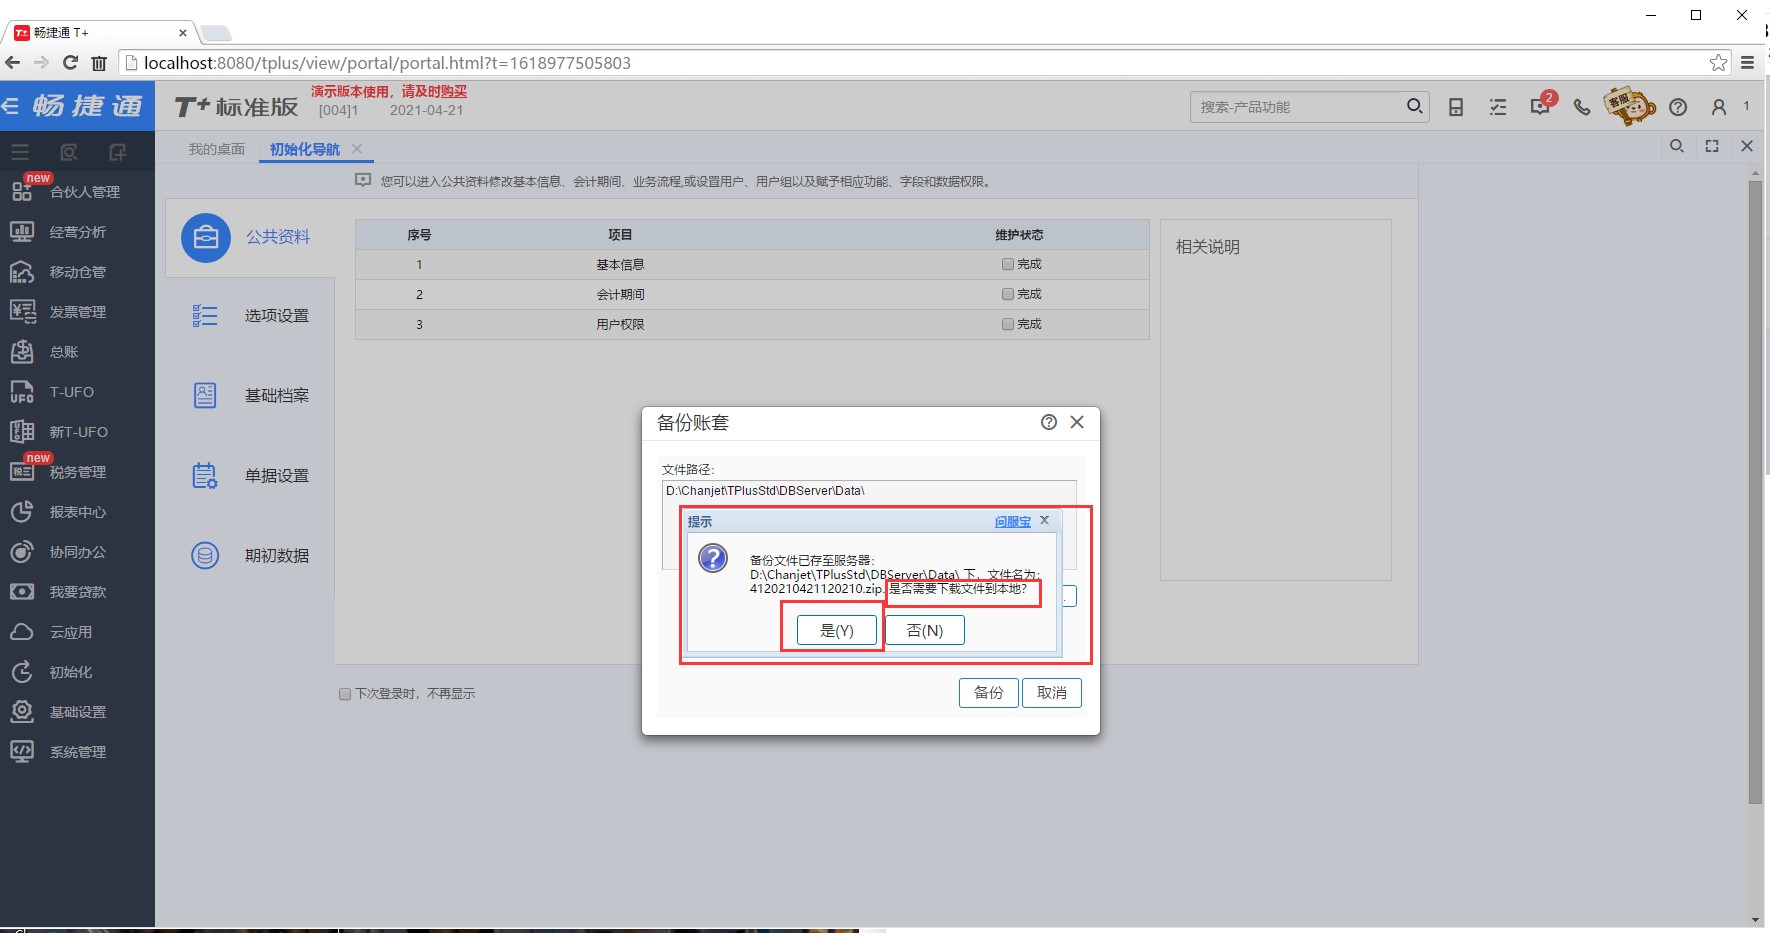The width and height of the screenshot is (1770, 933).
Task: Click the 总账 sidebar icon
Action: pos(22,352)
